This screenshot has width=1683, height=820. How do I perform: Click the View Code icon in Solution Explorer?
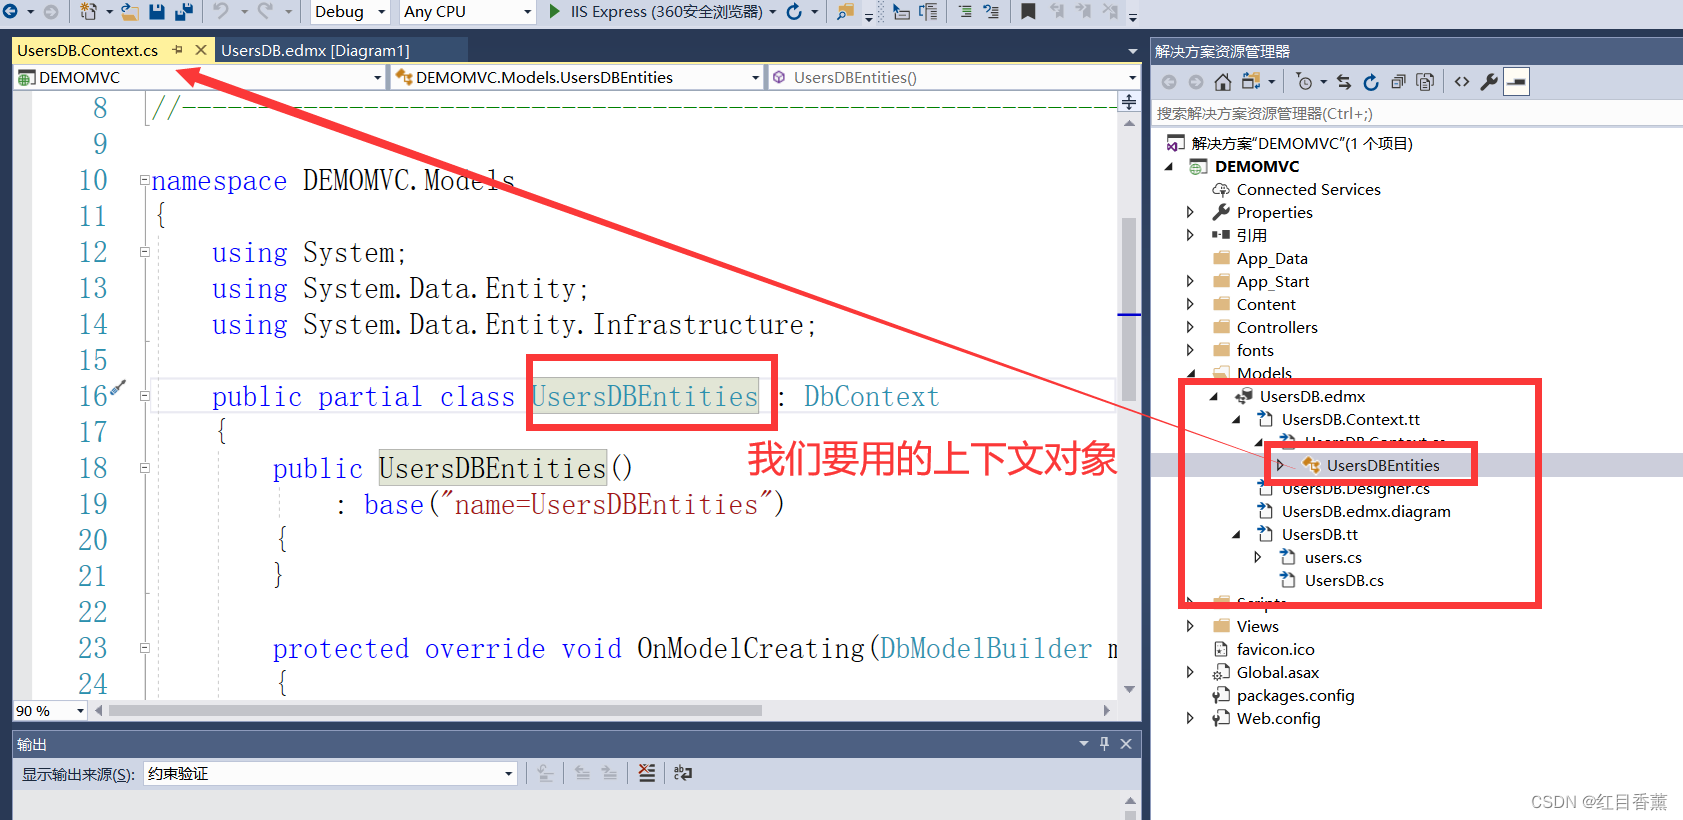[x=1462, y=82]
